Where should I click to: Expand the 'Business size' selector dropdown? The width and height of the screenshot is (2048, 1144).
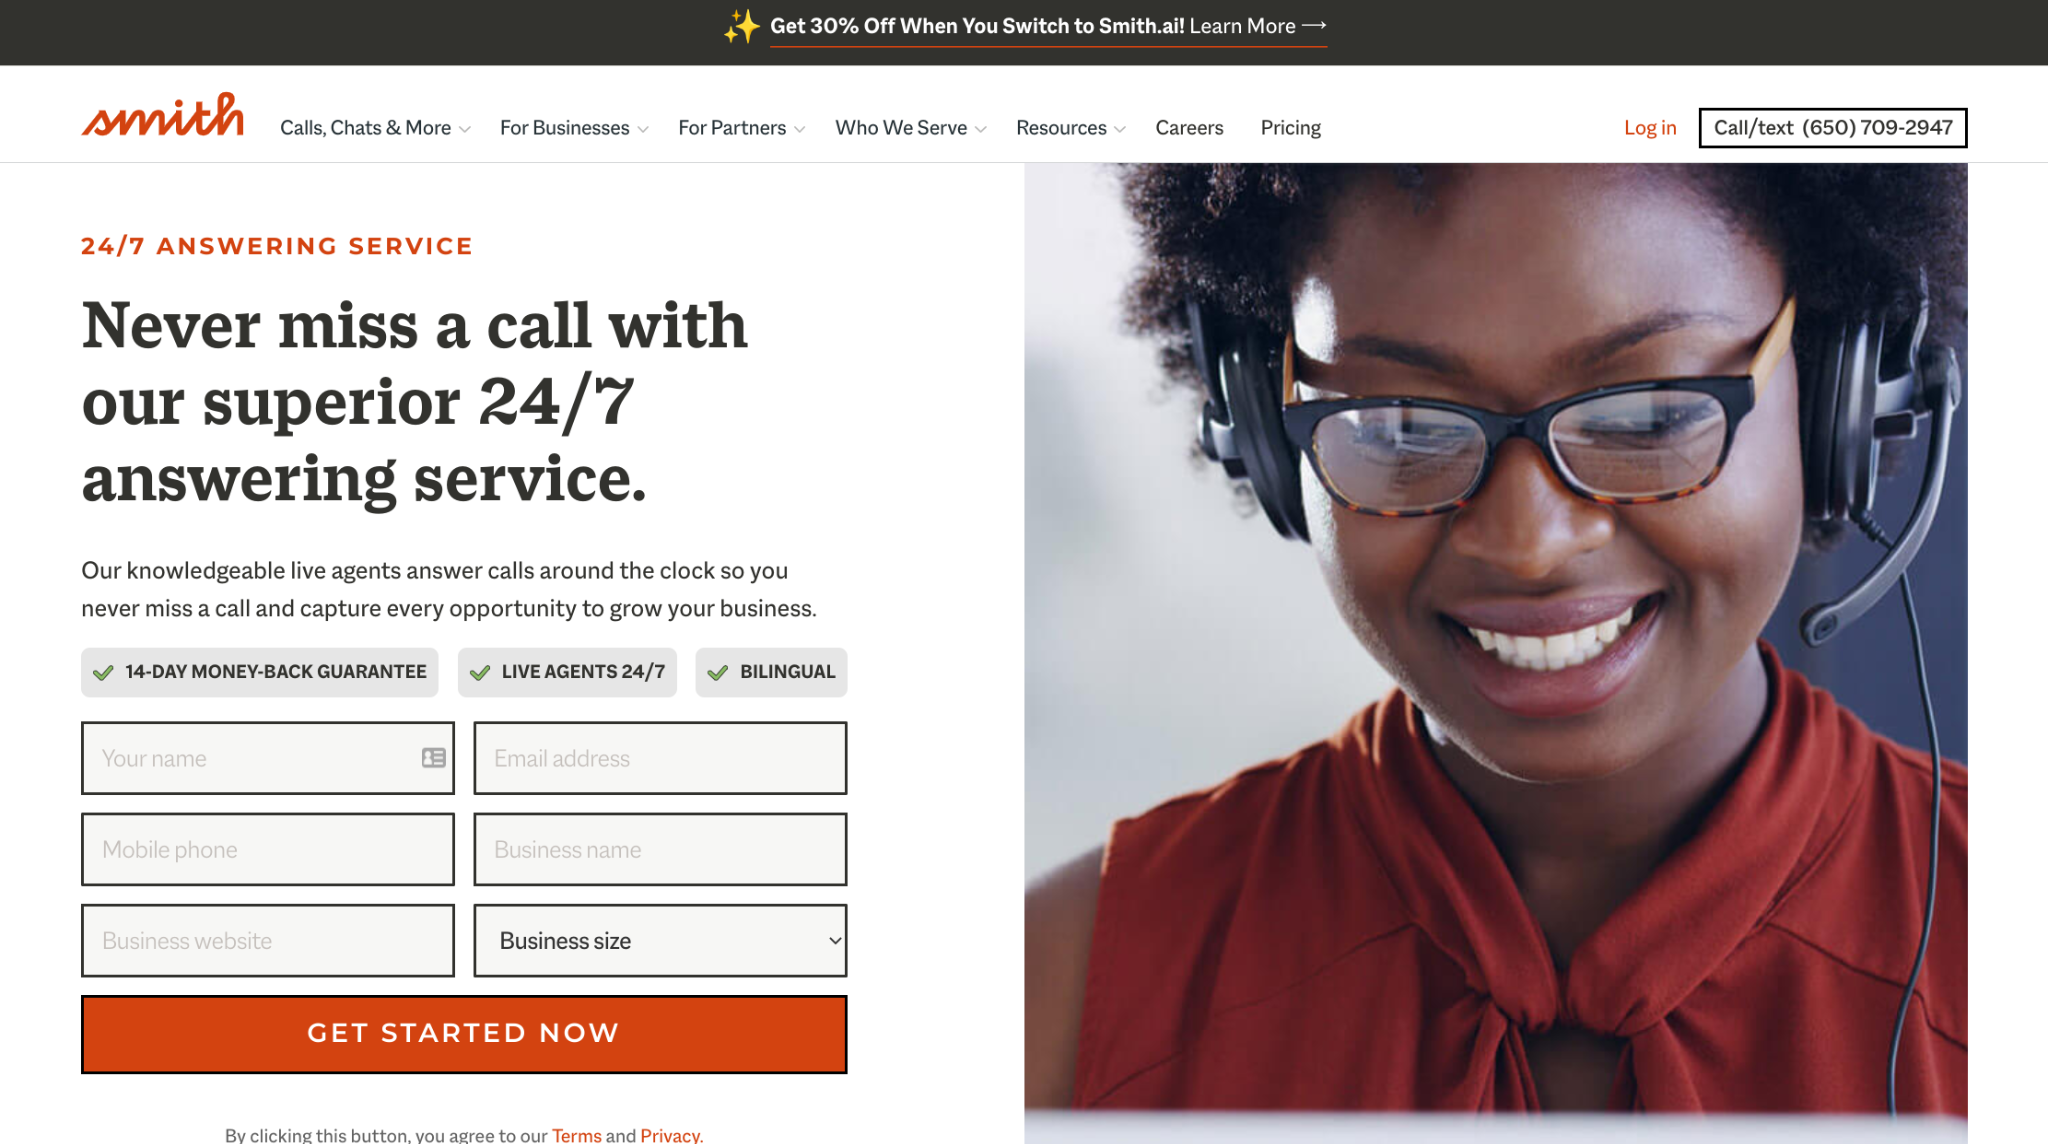658,940
